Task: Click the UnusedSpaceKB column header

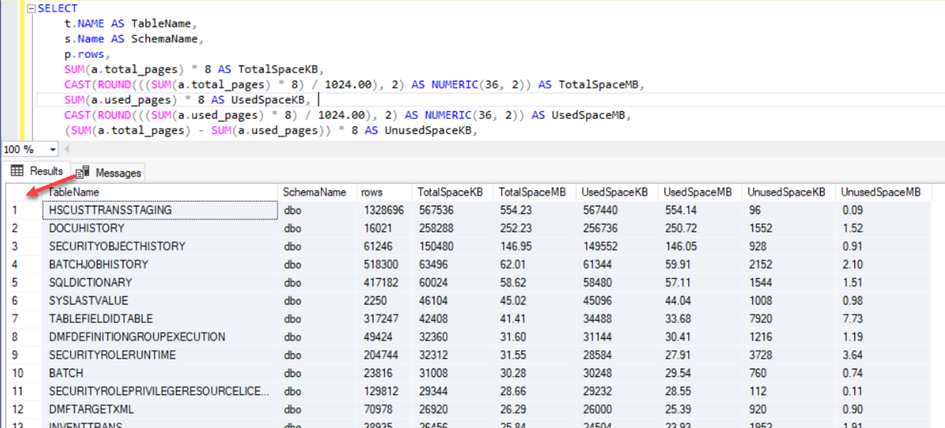Action: [x=785, y=191]
